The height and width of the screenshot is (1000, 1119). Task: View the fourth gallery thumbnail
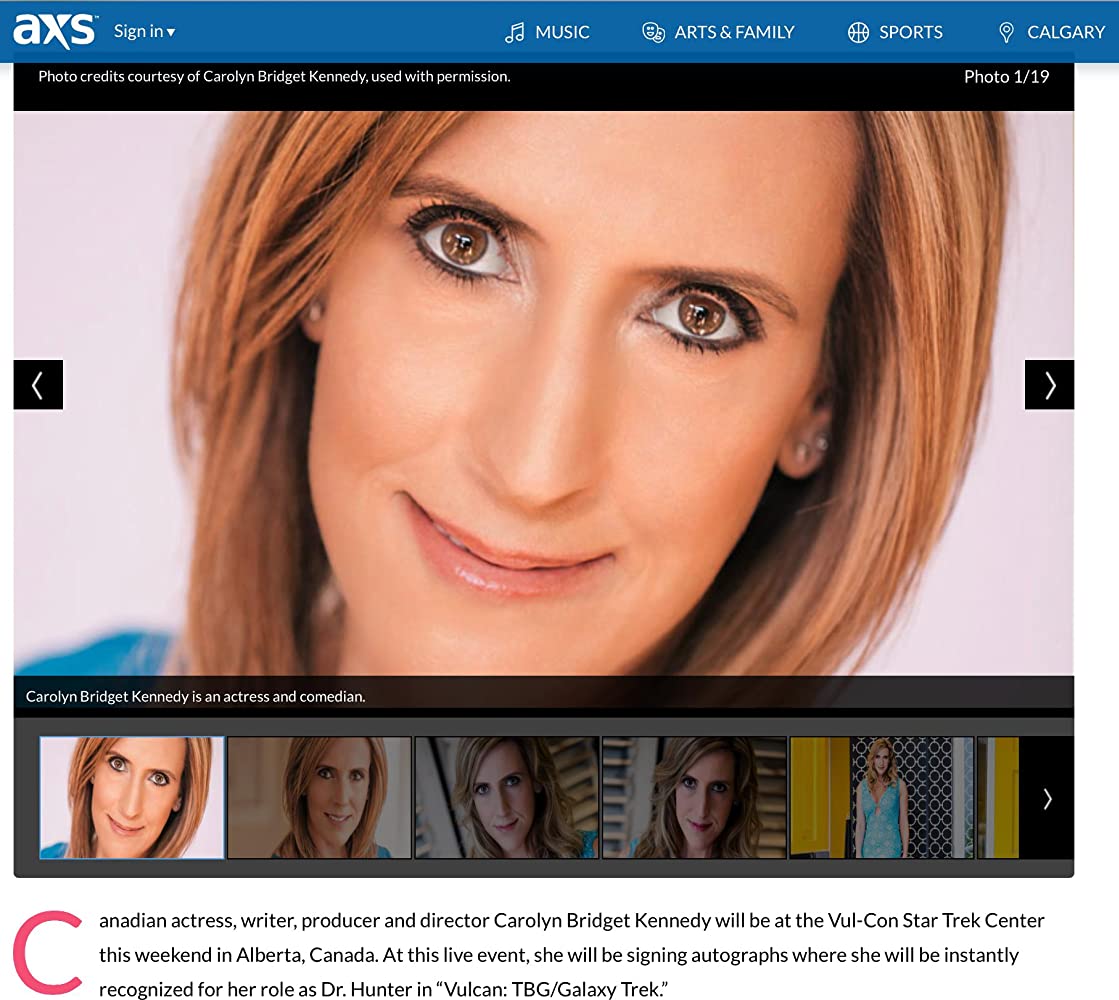click(694, 798)
